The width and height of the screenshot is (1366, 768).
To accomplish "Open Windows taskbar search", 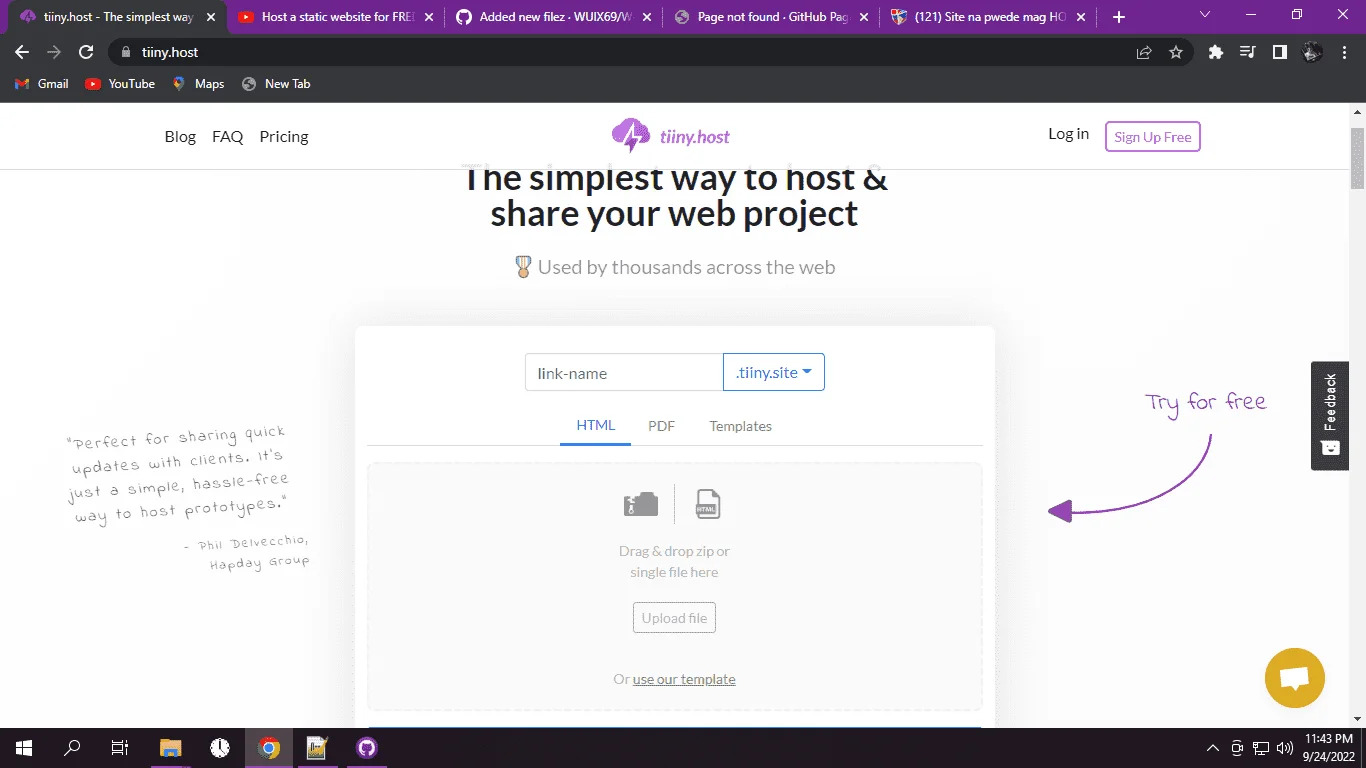I will coord(72,748).
